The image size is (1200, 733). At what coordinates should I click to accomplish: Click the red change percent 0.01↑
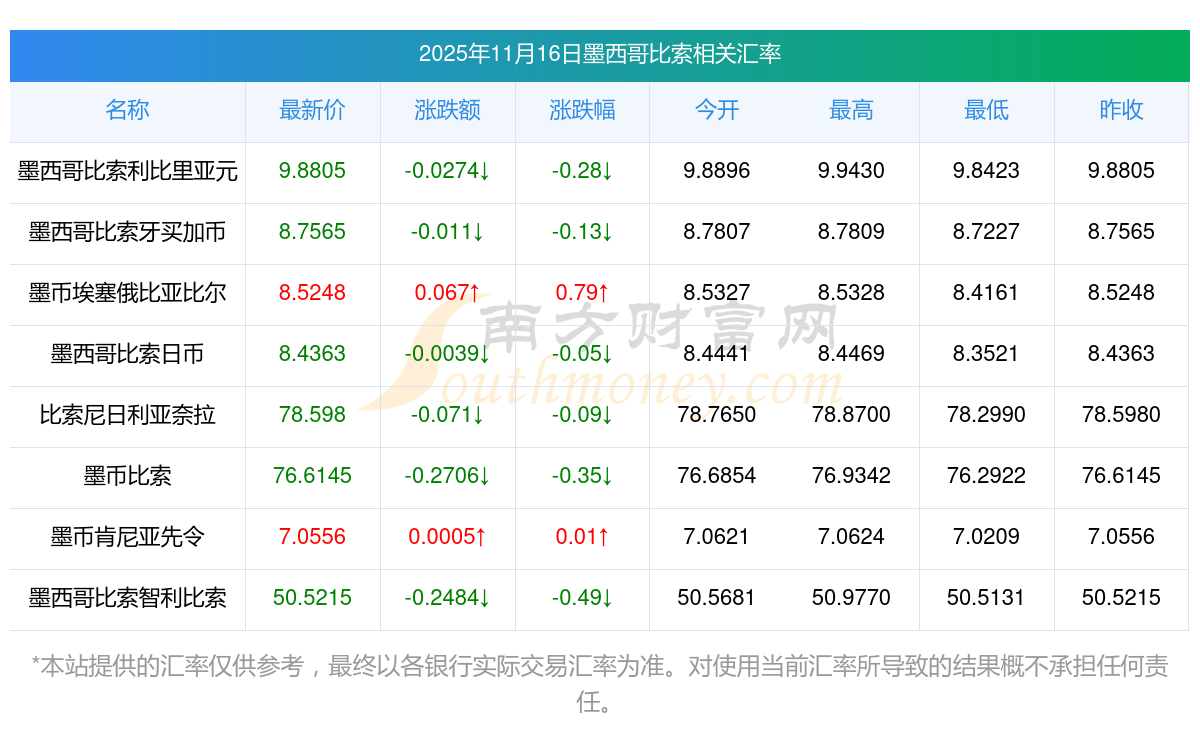[582, 537]
